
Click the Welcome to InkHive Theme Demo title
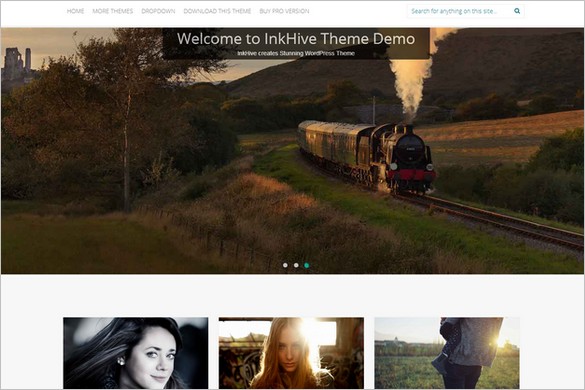(x=296, y=38)
